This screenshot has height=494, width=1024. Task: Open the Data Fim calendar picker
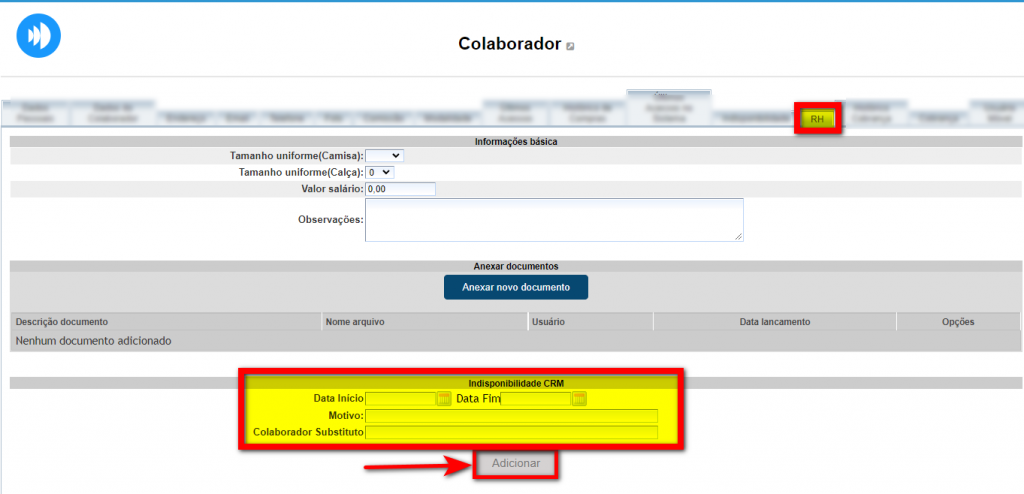(x=579, y=399)
